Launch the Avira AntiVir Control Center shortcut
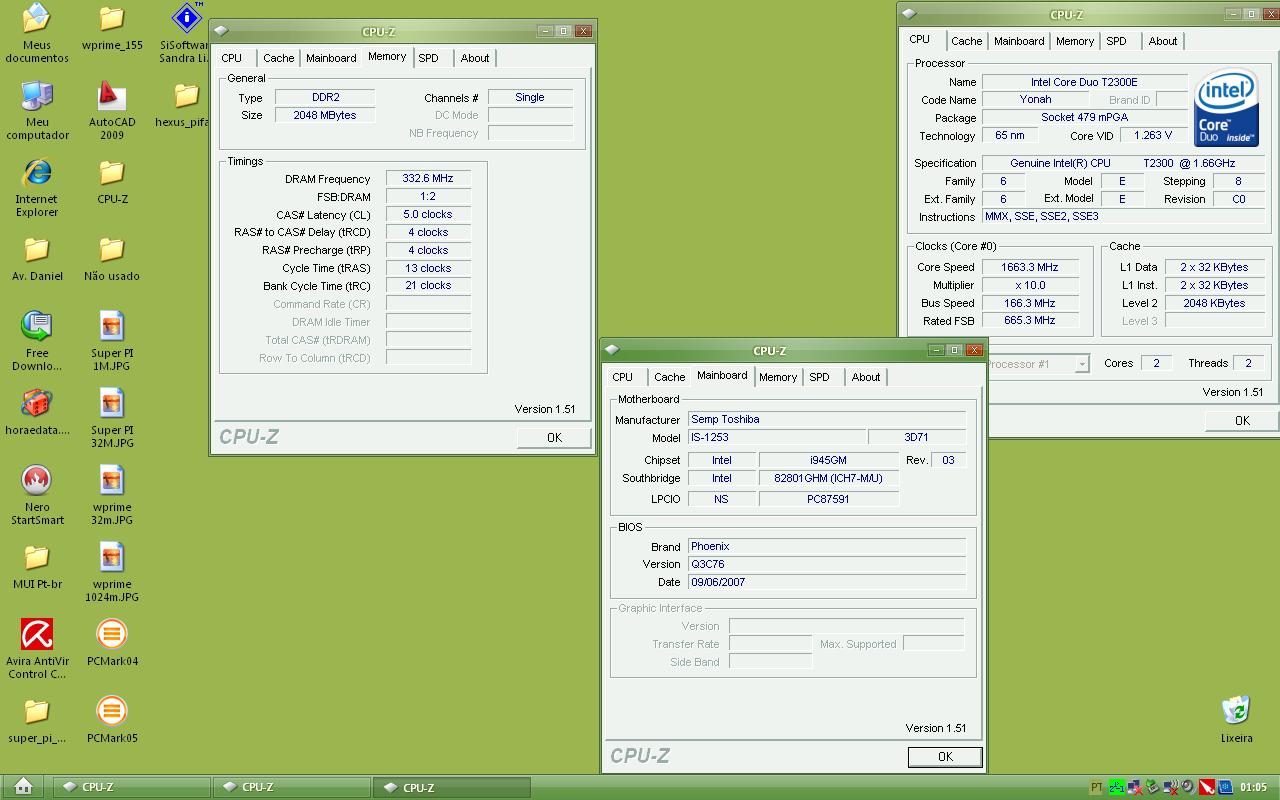Image resolution: width=1280 pixels, height=800 pixels. 37,649
